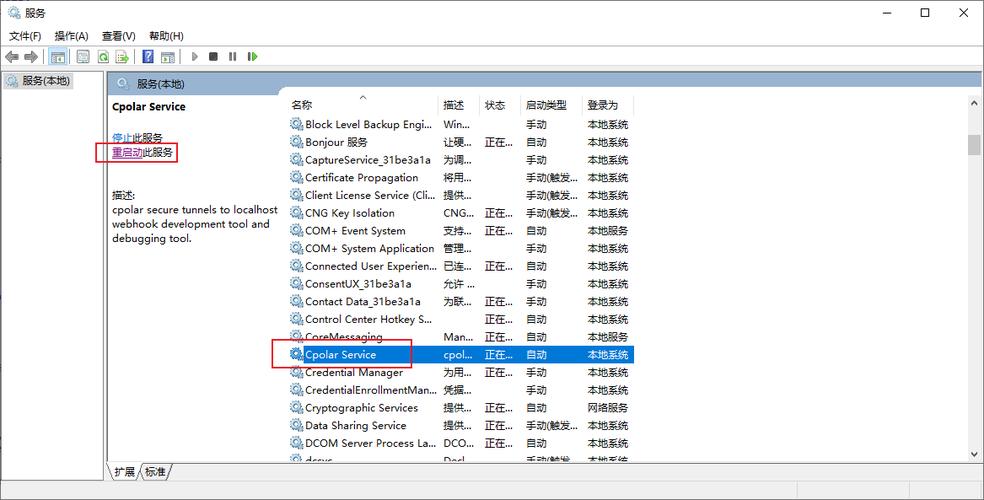984x500 pixels.
Task: Click the gear icon of Data Sharing Service
Action: tap(296, 425)
